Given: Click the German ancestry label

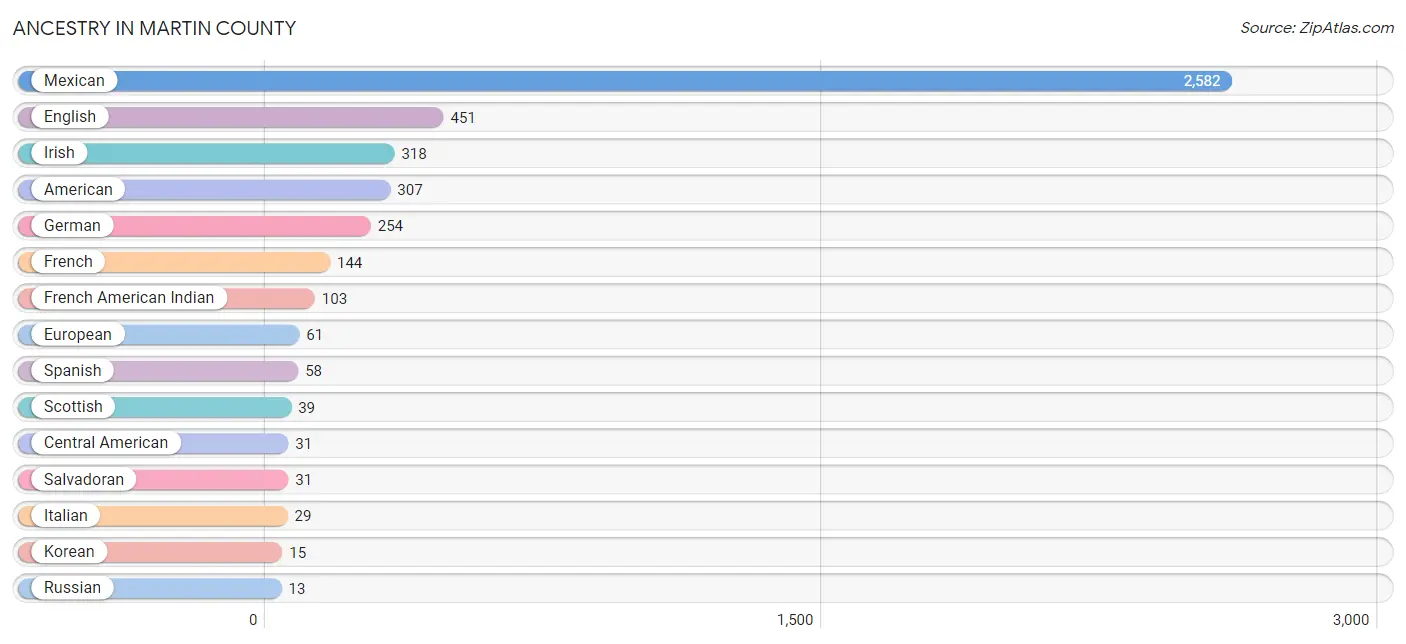Looking at the screenshot, I should click(x=72, y=226).
